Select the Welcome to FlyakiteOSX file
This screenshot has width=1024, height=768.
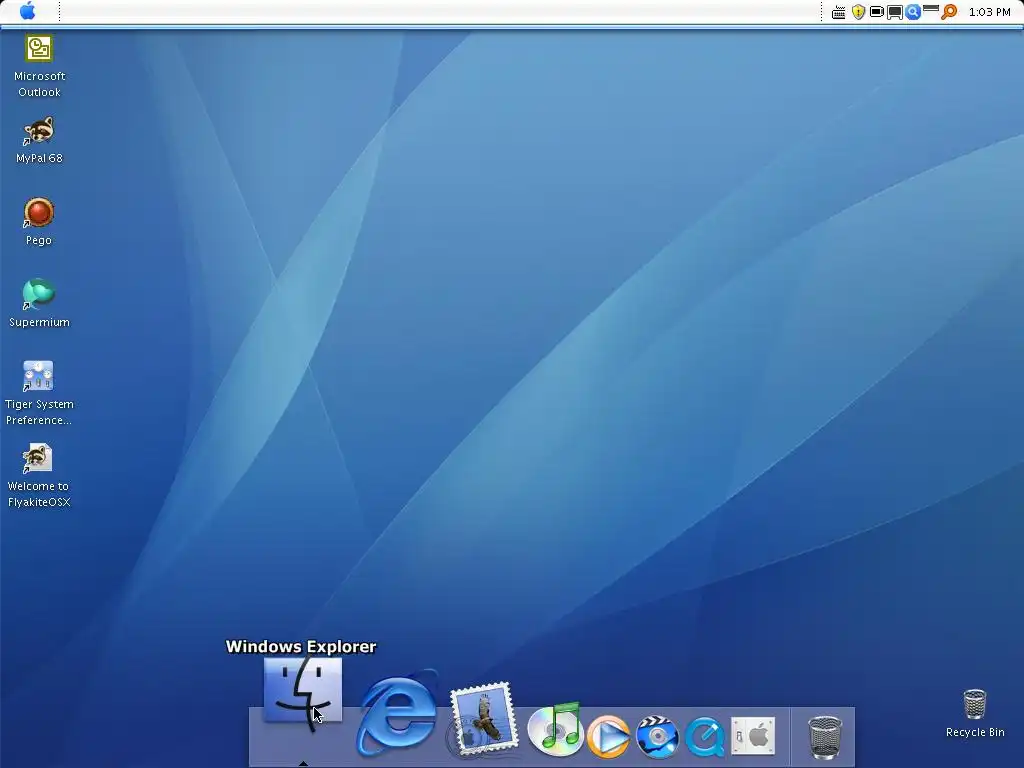coord(37,458)
